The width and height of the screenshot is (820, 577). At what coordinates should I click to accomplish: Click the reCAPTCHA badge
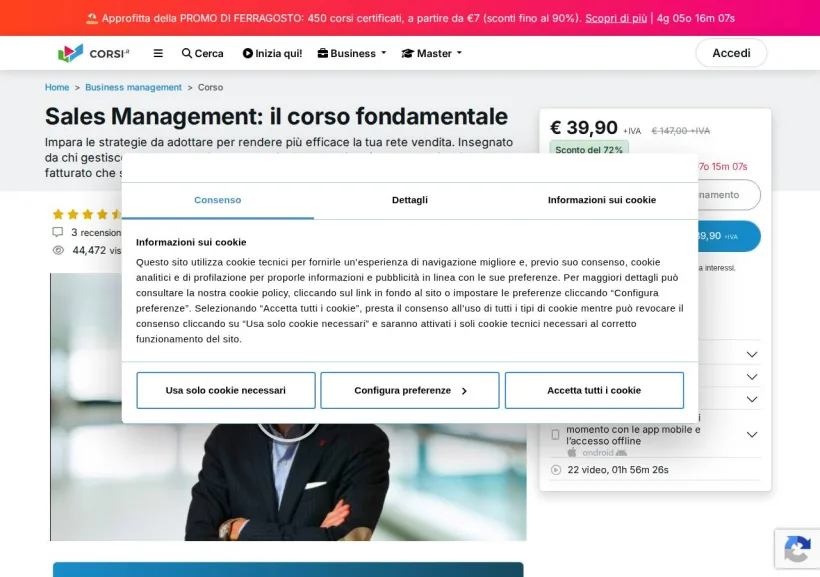[797, 549]
